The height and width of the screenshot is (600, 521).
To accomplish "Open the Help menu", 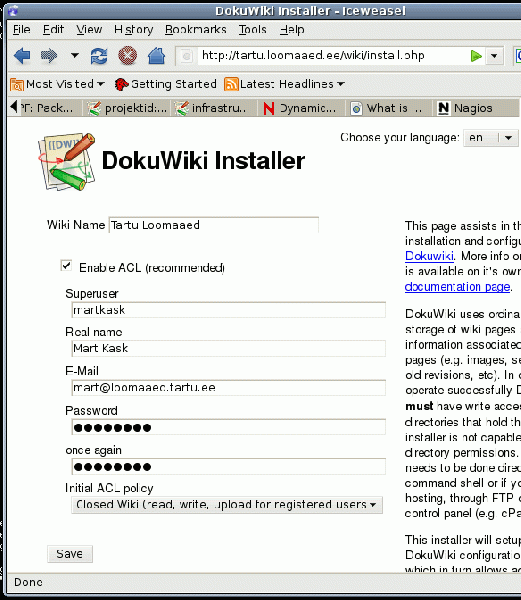I will click(292, 29).
